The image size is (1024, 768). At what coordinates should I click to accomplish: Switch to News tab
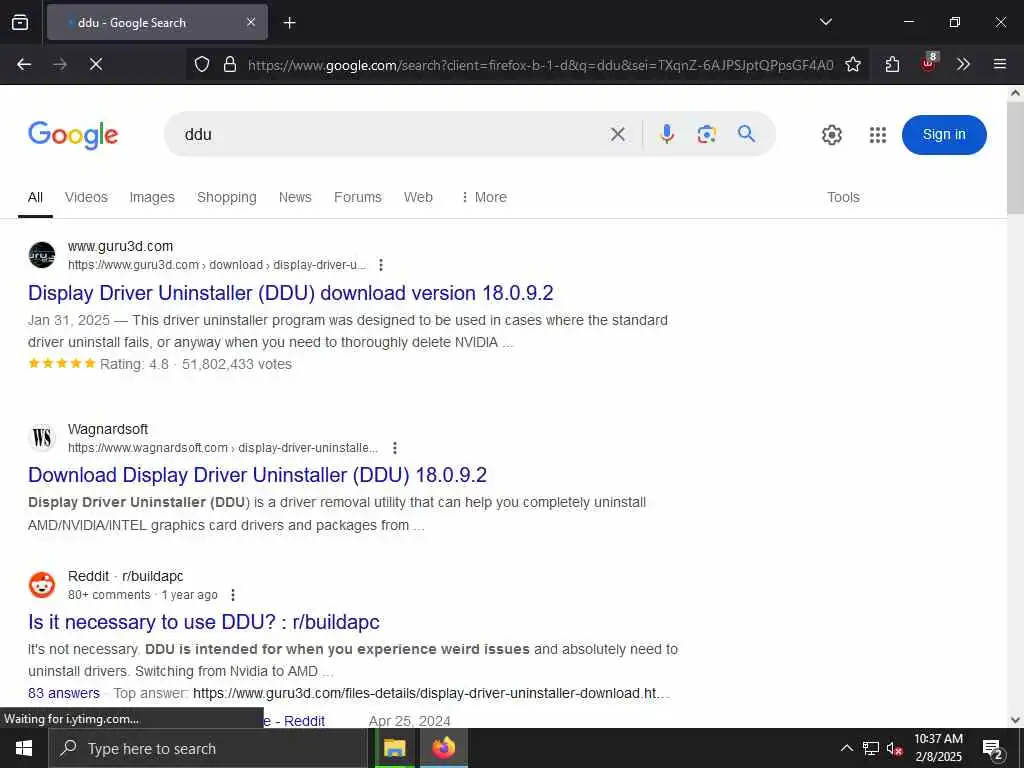(295, 197)
